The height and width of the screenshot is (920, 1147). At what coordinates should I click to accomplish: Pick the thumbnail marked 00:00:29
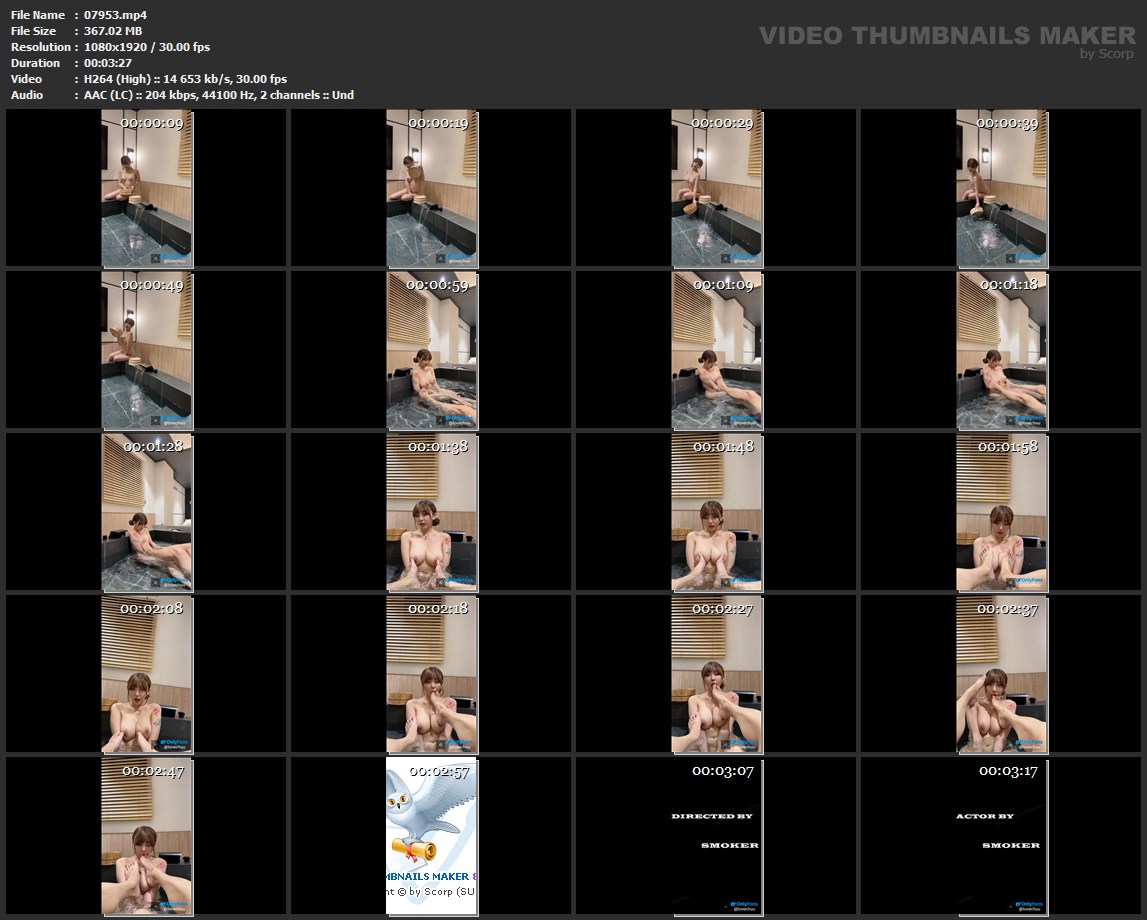pos(717,188)
